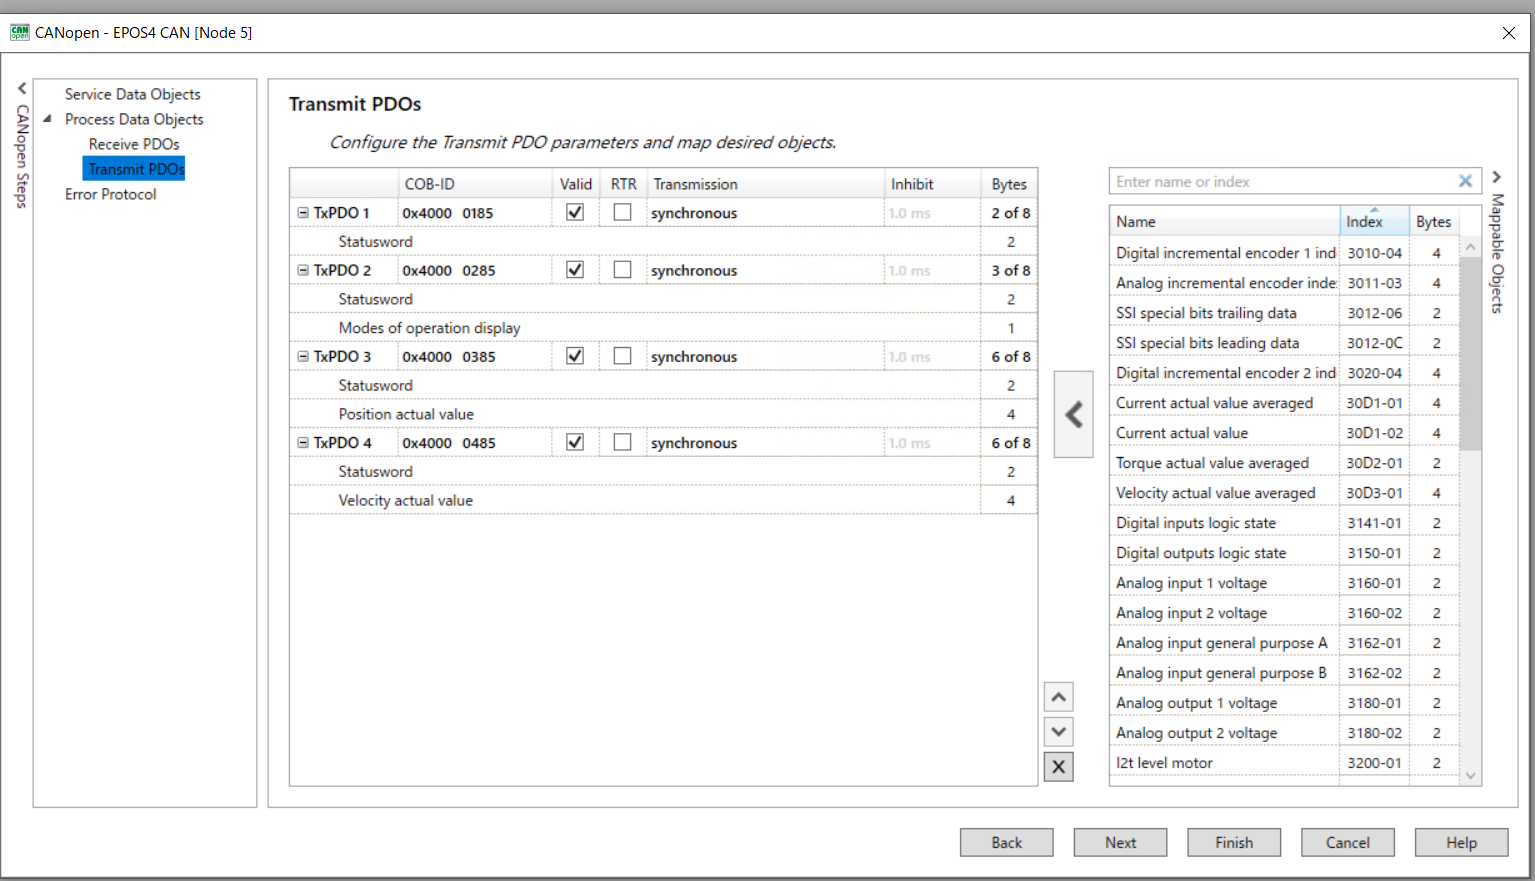Uncheck the Valid checkbox for TxPDO 3

575,356
